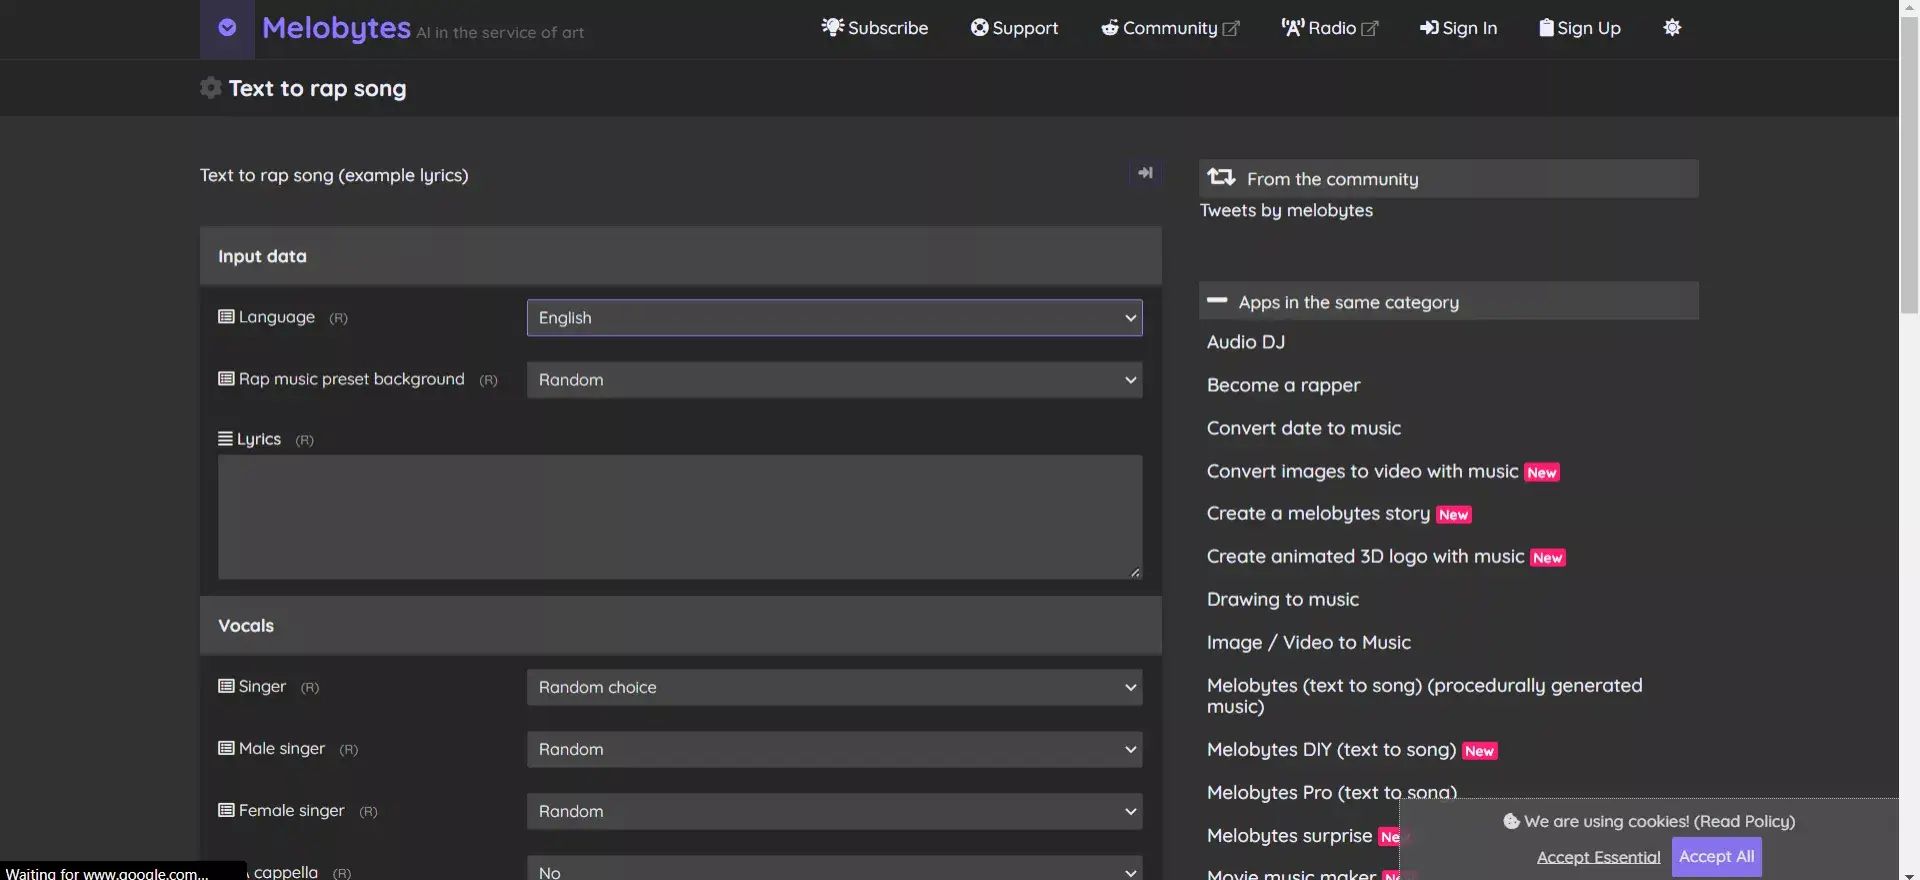The width and height of the screenshot is (1920, 880).
Task: Click the Text to rap song (example lyrics) text
Action: [x=334, y=175]
